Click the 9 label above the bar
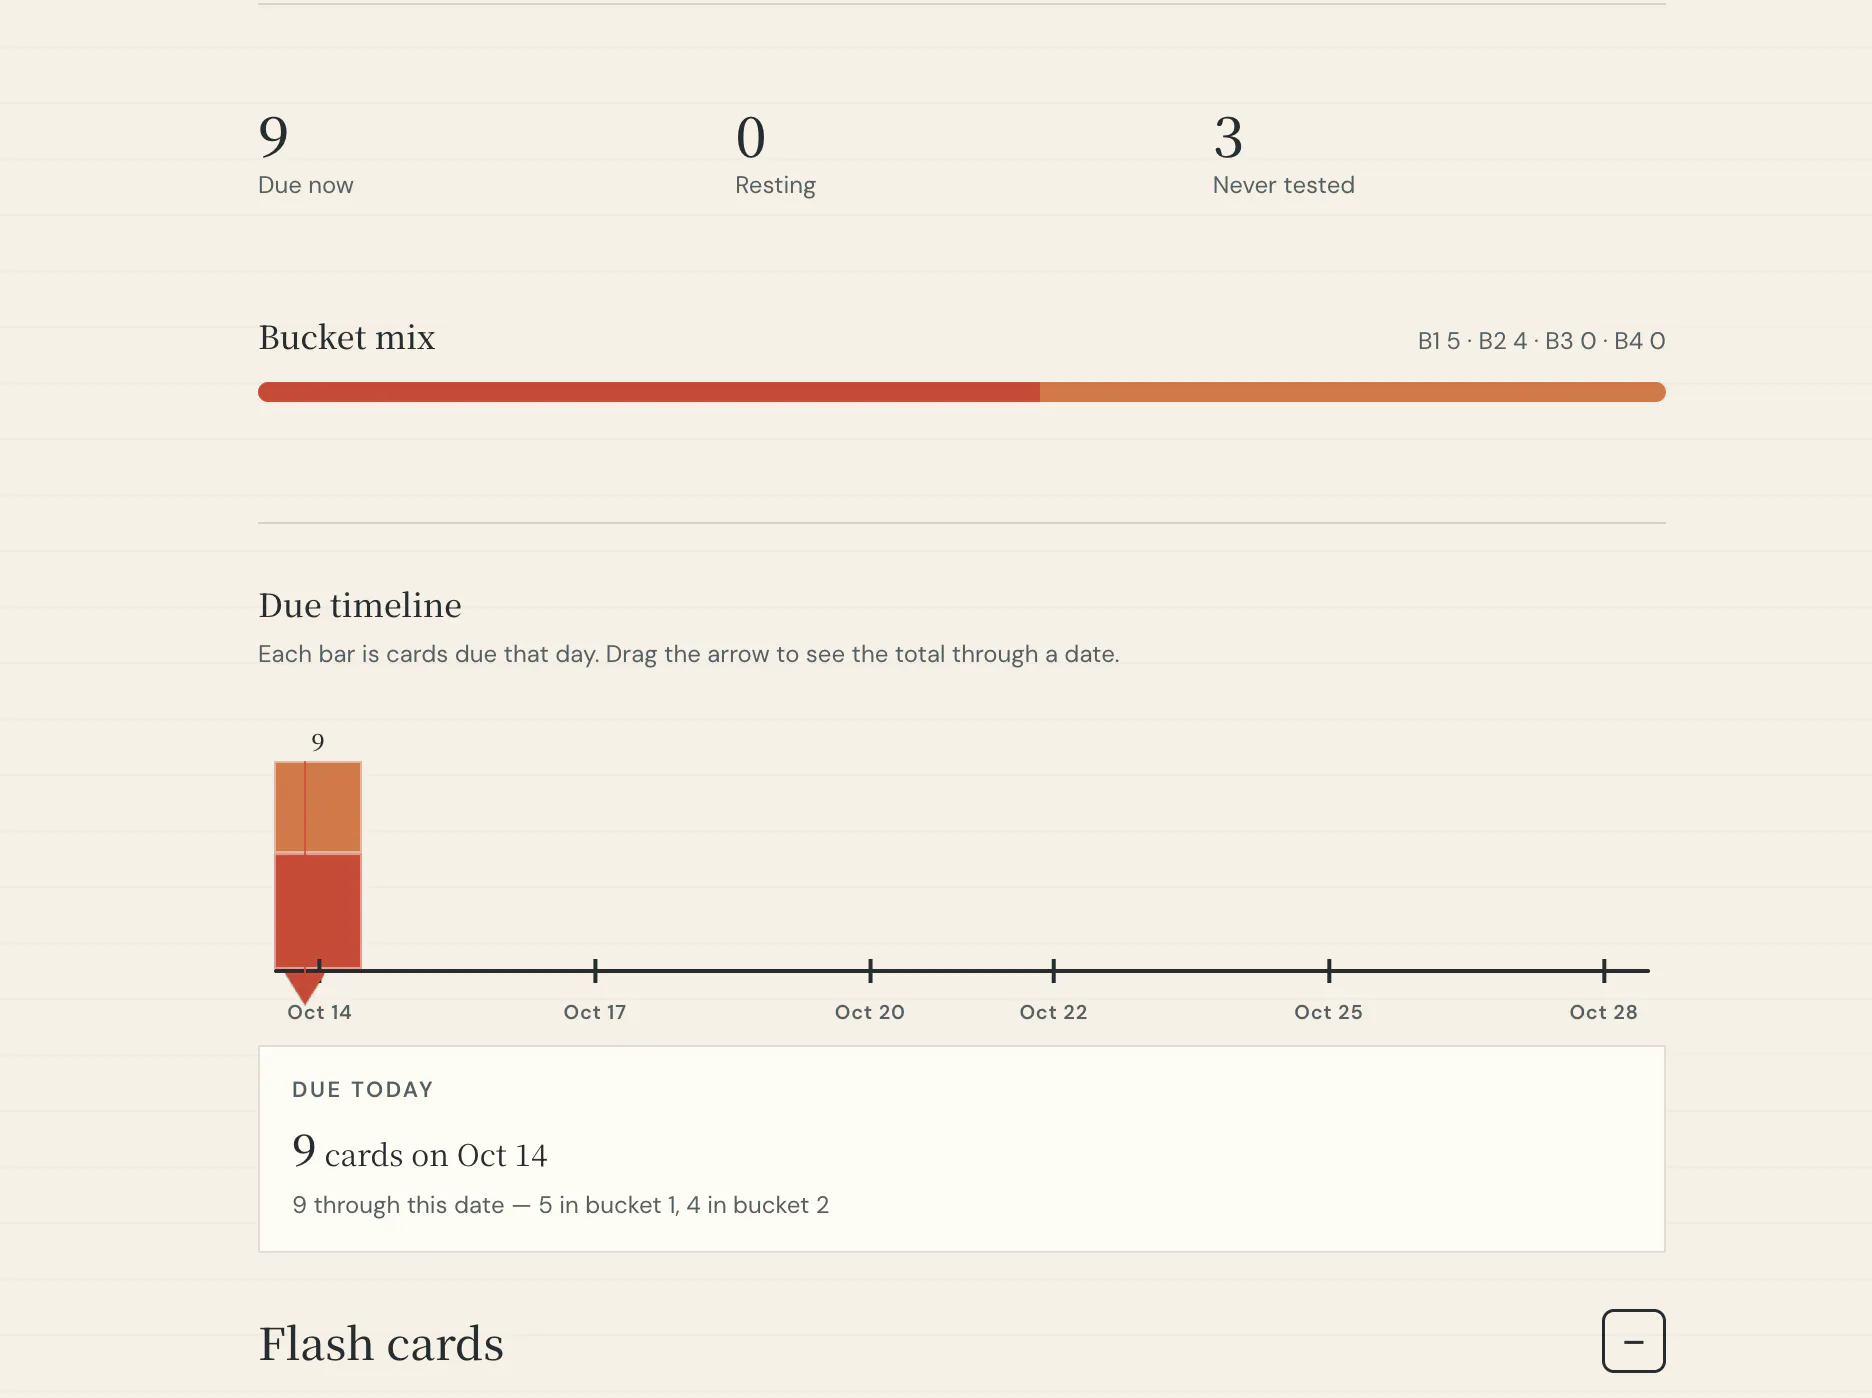 318,742
